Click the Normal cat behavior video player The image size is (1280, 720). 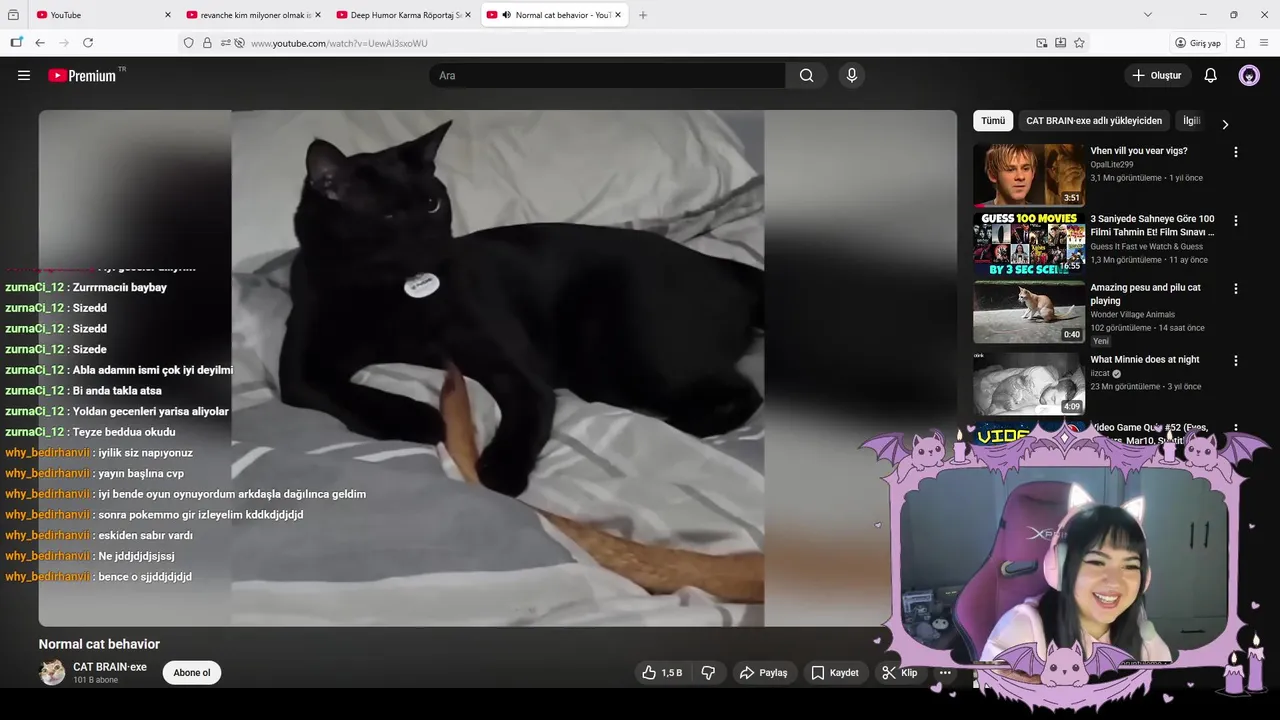click(498, 368)
